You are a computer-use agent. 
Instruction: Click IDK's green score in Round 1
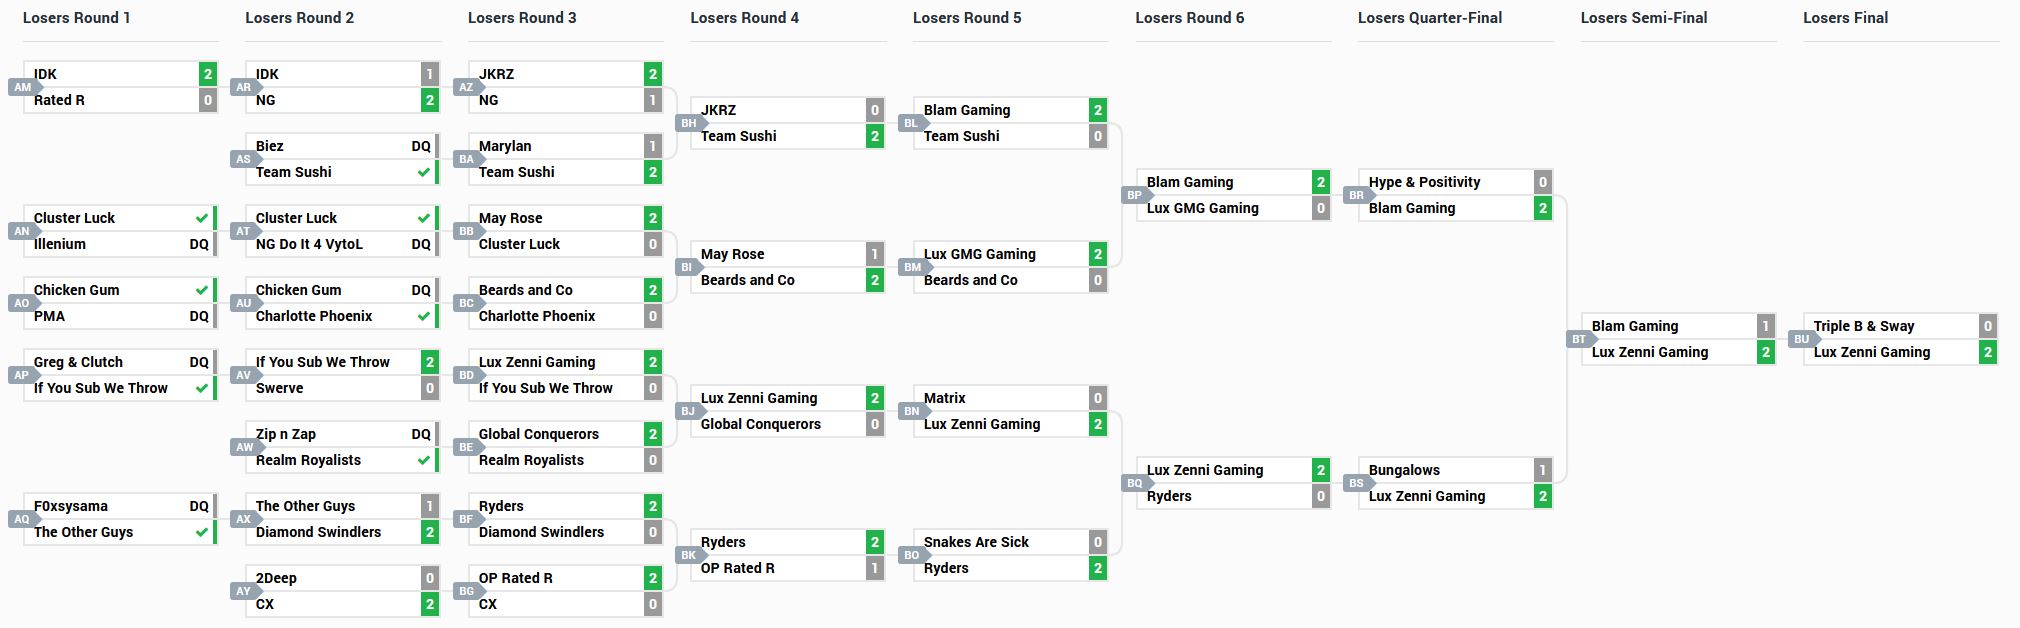coord(207,74)
